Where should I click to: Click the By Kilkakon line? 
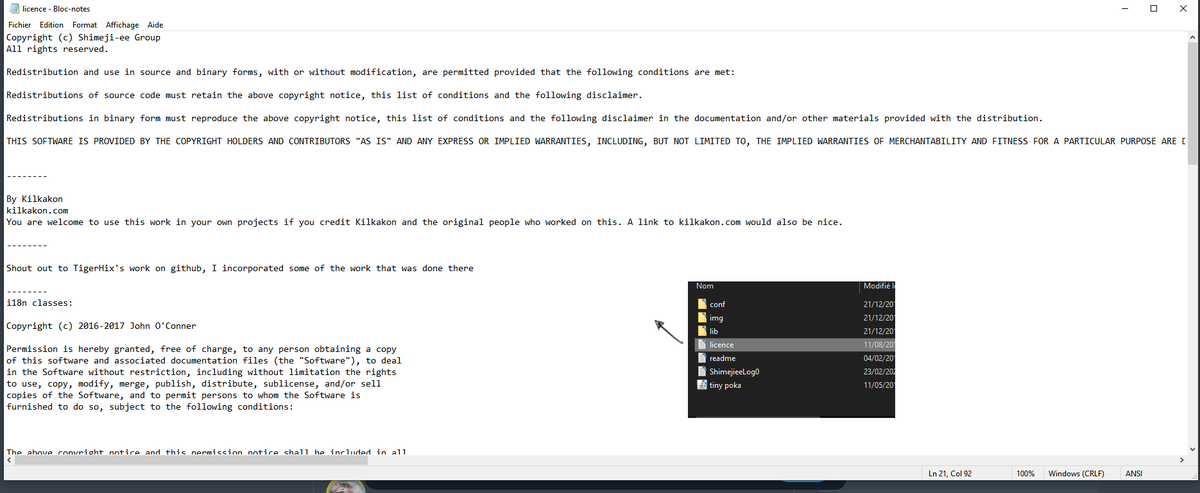point(36,199)
